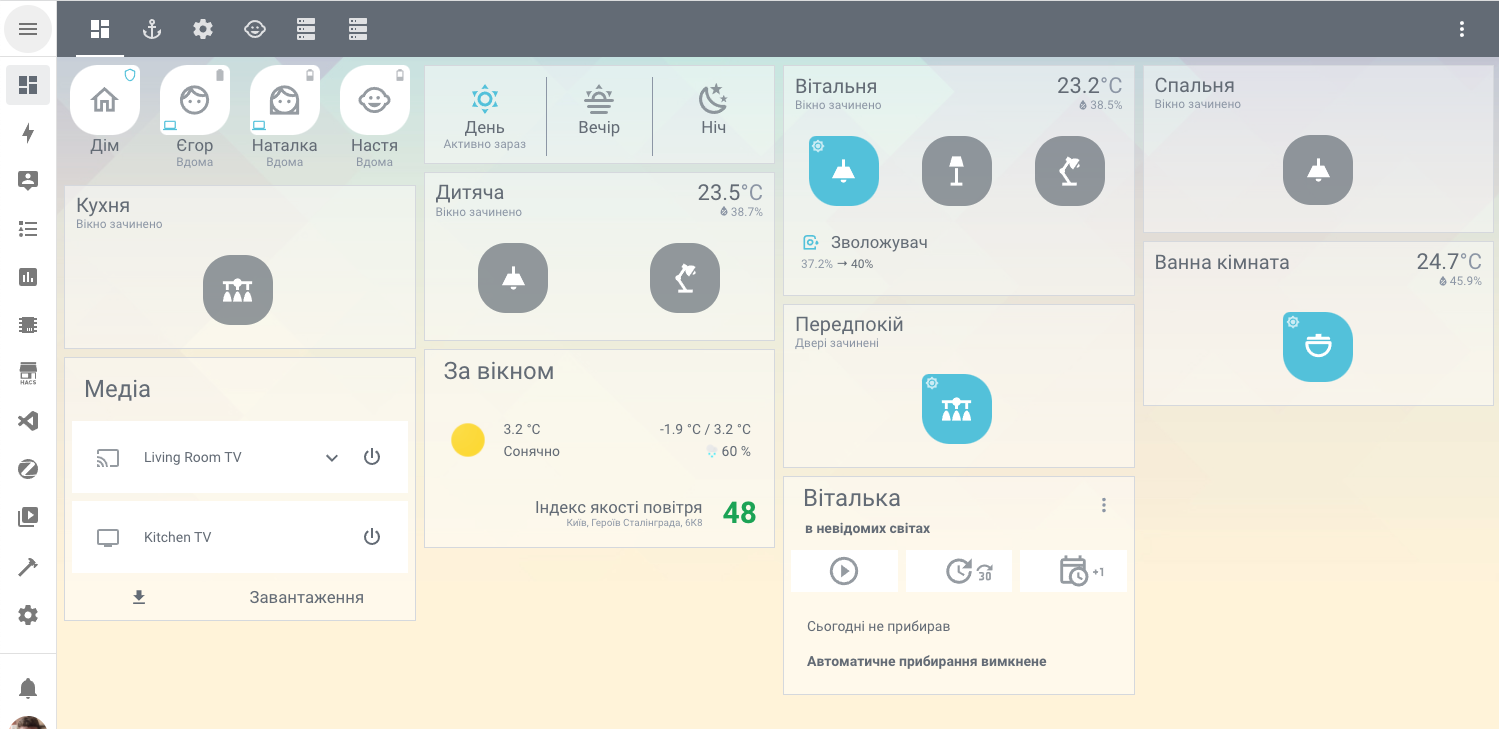Toggle power for Living Room TV
The image size is (1499, 729).
click(372, 457)
